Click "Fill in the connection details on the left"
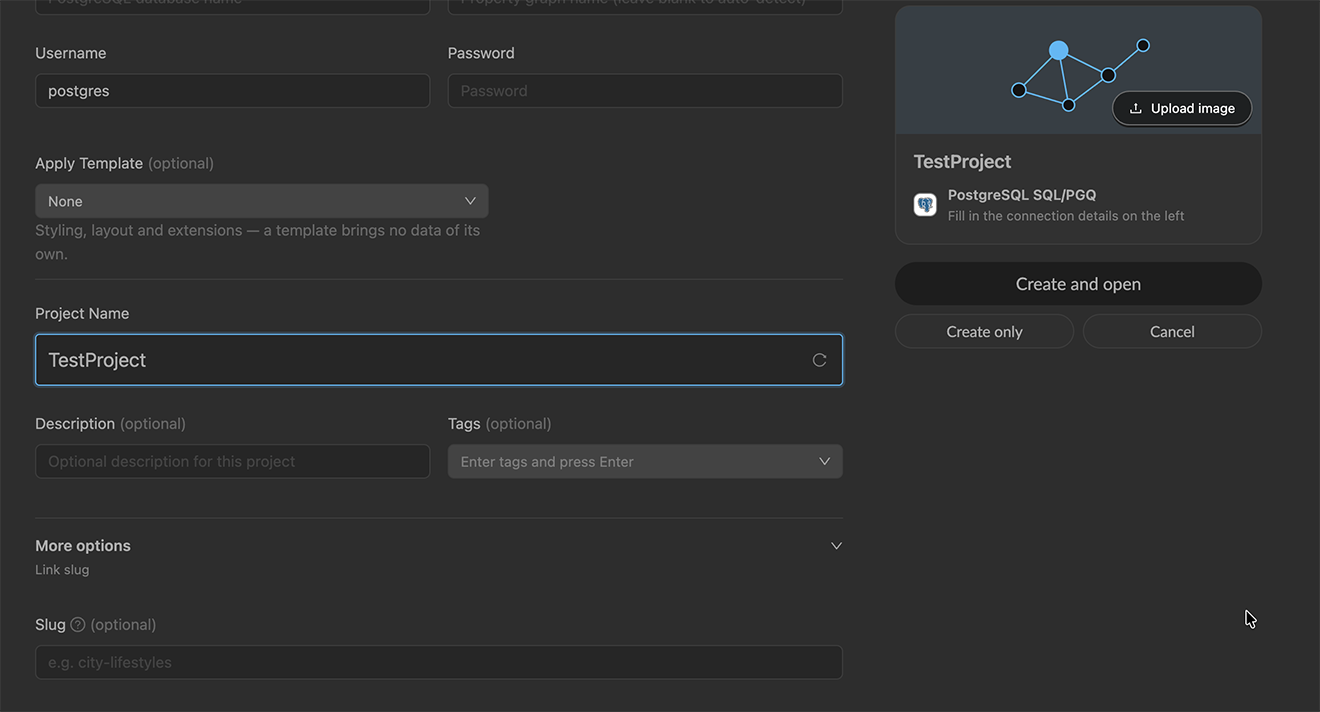 (x=1066, y=216)
